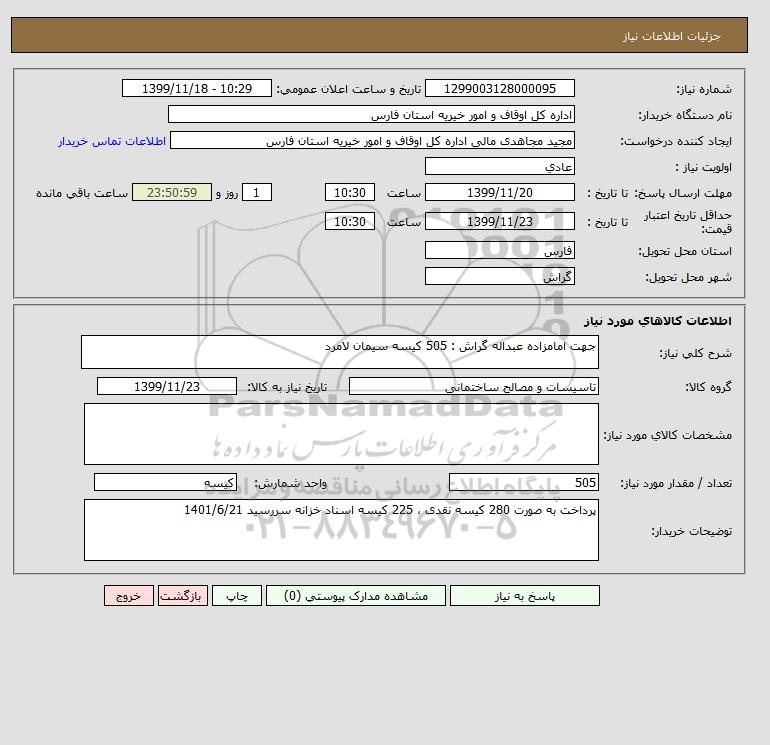Click the گروه کالا field تاسیسات و مصالح ساختمانی
This screenshot has height=745, width=770.
click(x=473, y=386)
